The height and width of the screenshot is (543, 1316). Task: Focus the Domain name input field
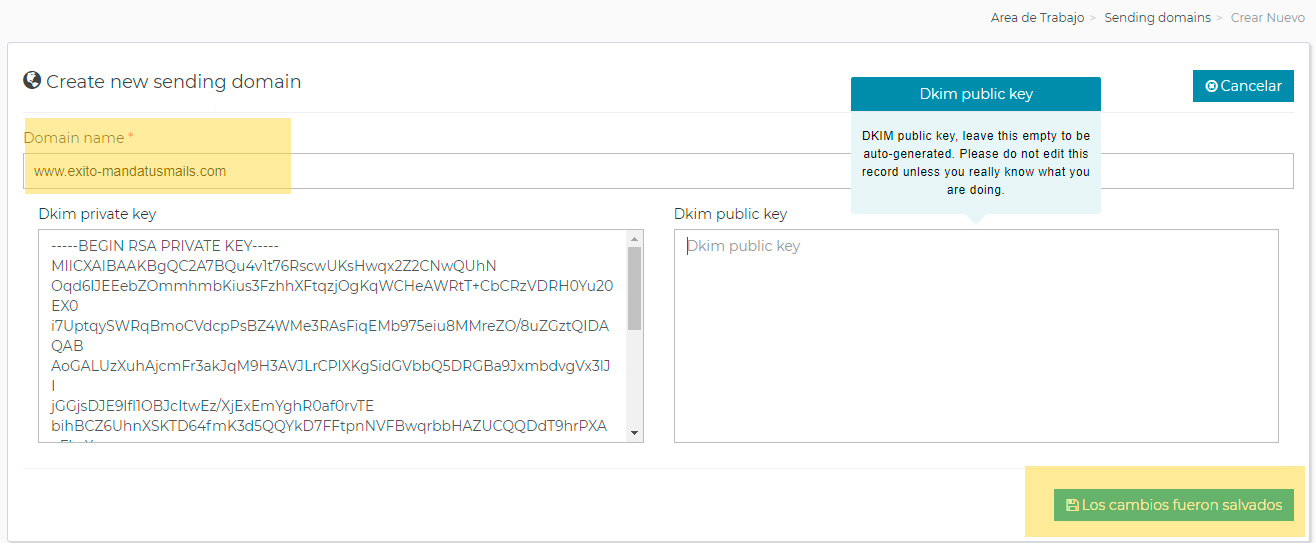[x=658, y=171]
